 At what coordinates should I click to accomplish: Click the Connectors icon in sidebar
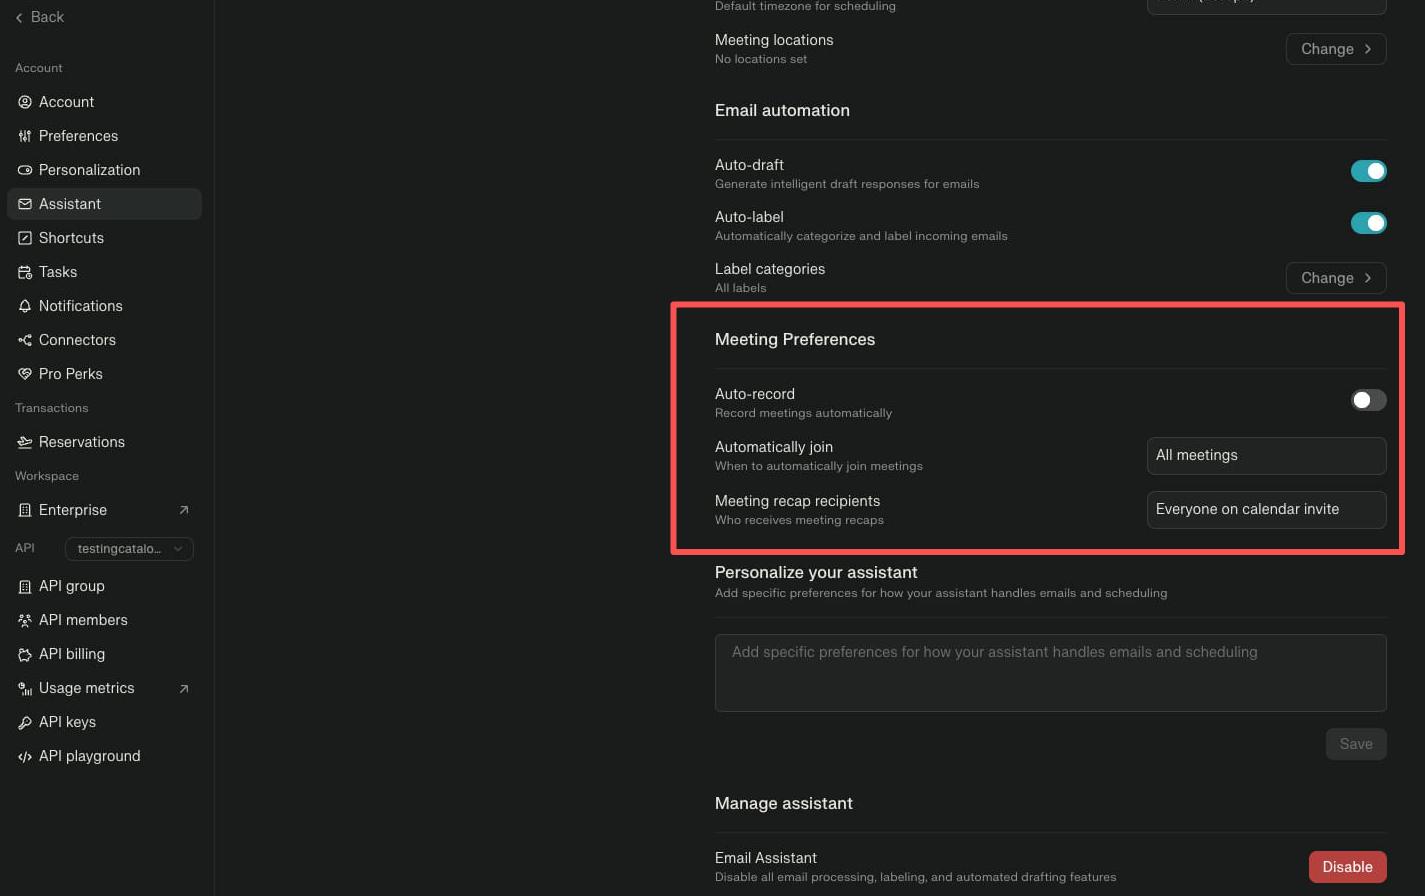[x=25, y=340]
